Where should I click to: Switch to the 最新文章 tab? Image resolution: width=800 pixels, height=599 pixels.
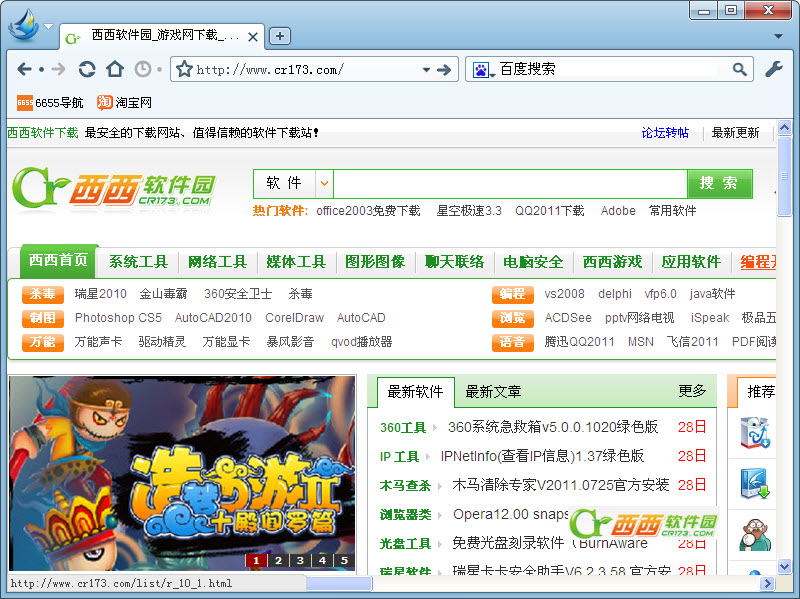[x=493, y=392]
